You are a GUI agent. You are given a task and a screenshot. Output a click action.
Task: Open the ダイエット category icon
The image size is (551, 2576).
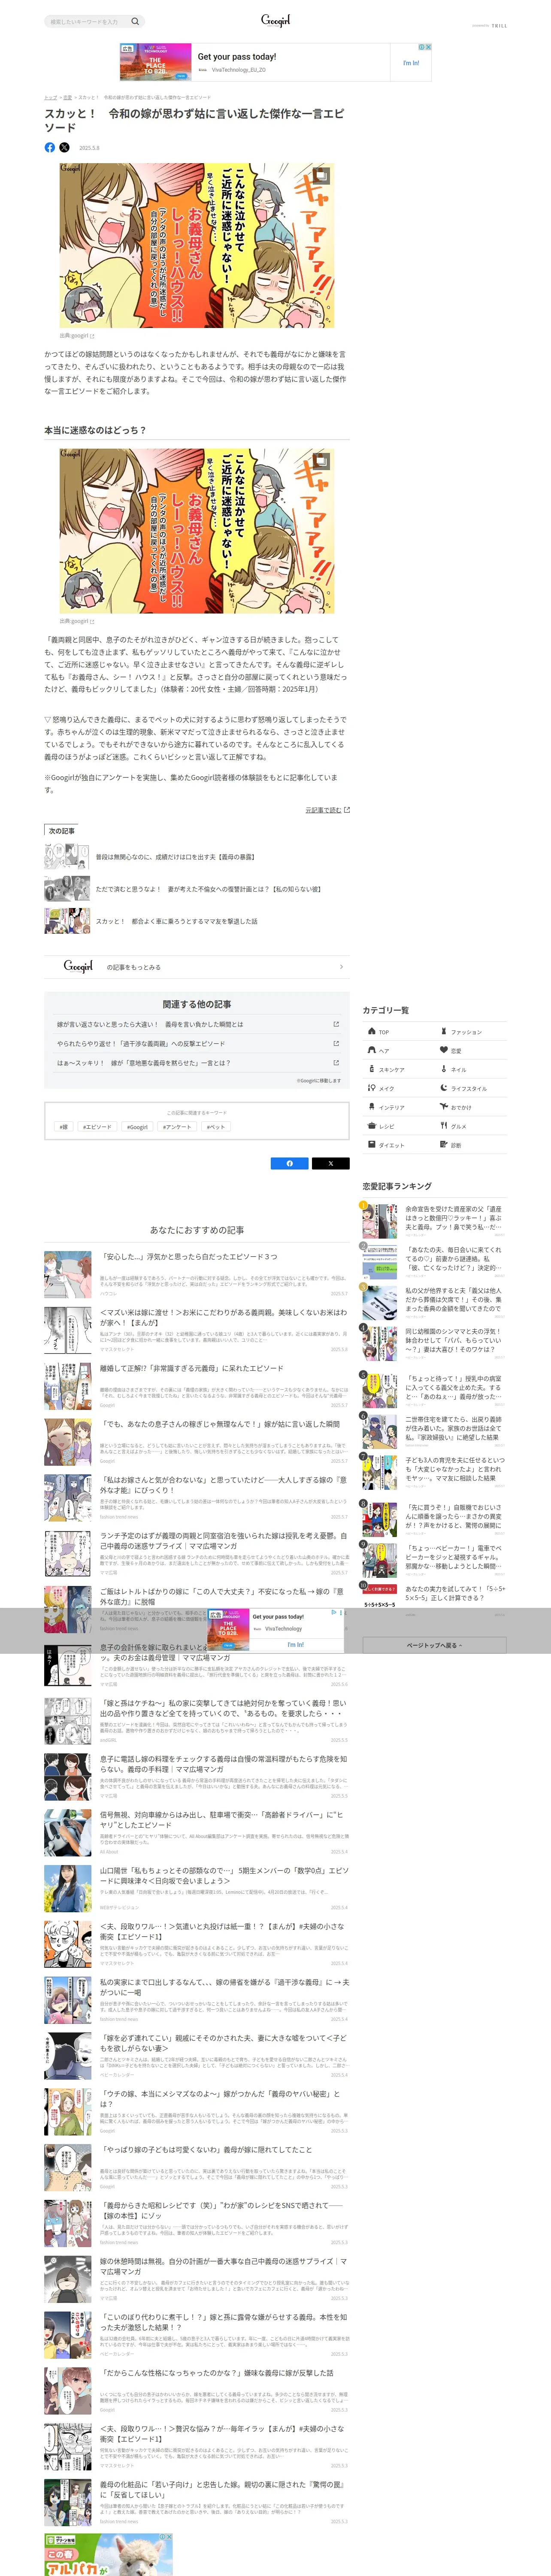(371, 1145)
